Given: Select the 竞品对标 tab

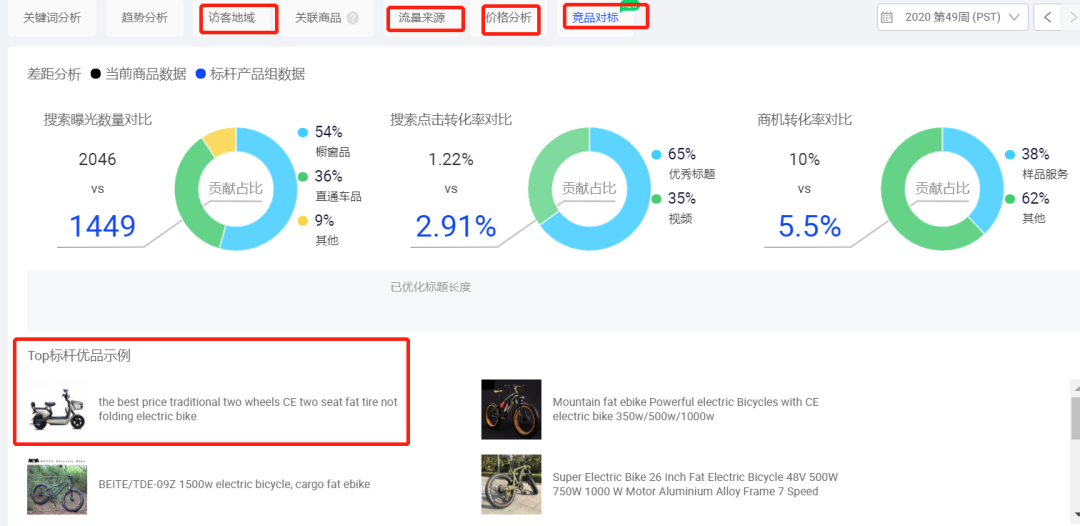Looking at the screenshot, I should pyautogui.click(x=595, y=18).
